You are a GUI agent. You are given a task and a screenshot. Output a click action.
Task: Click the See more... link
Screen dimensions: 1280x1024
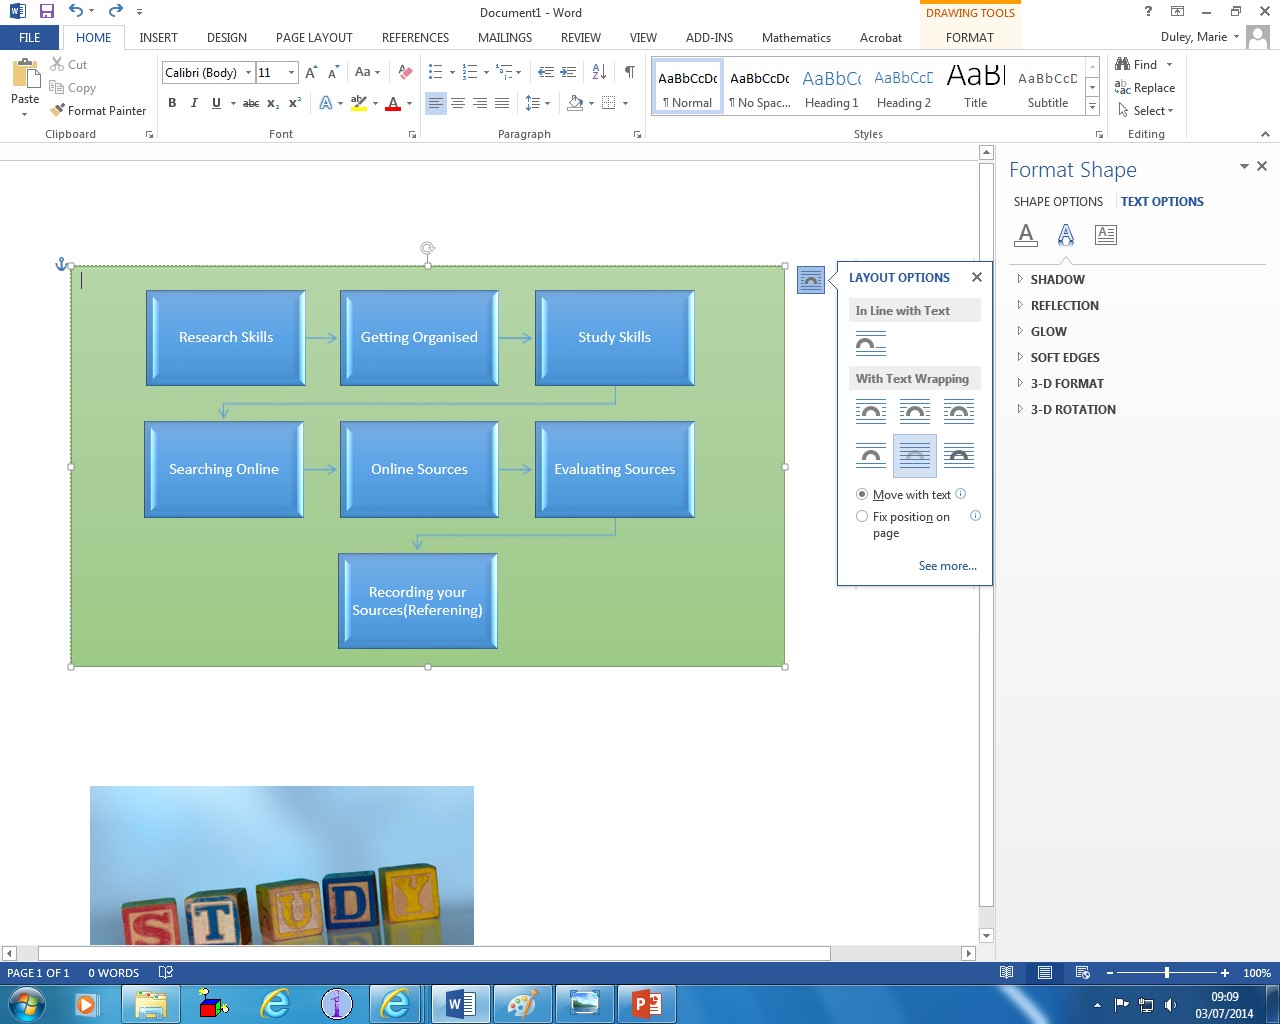[947, 566]
